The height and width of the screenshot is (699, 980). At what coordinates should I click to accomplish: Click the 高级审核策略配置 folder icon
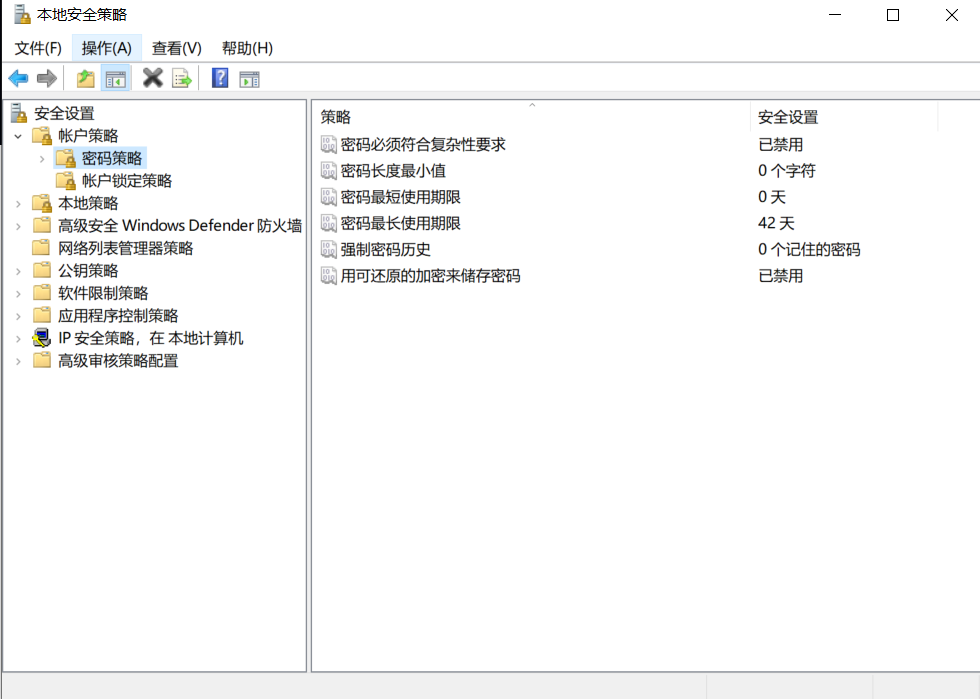click(42, 360)
